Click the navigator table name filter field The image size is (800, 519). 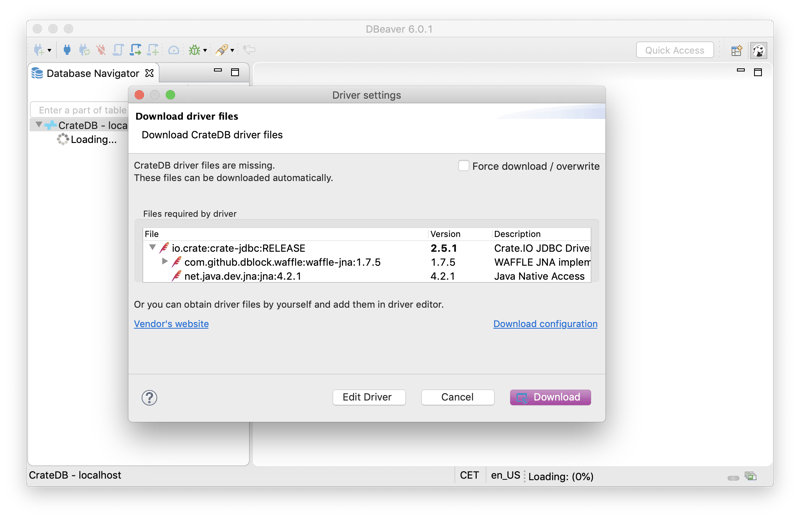80,110
